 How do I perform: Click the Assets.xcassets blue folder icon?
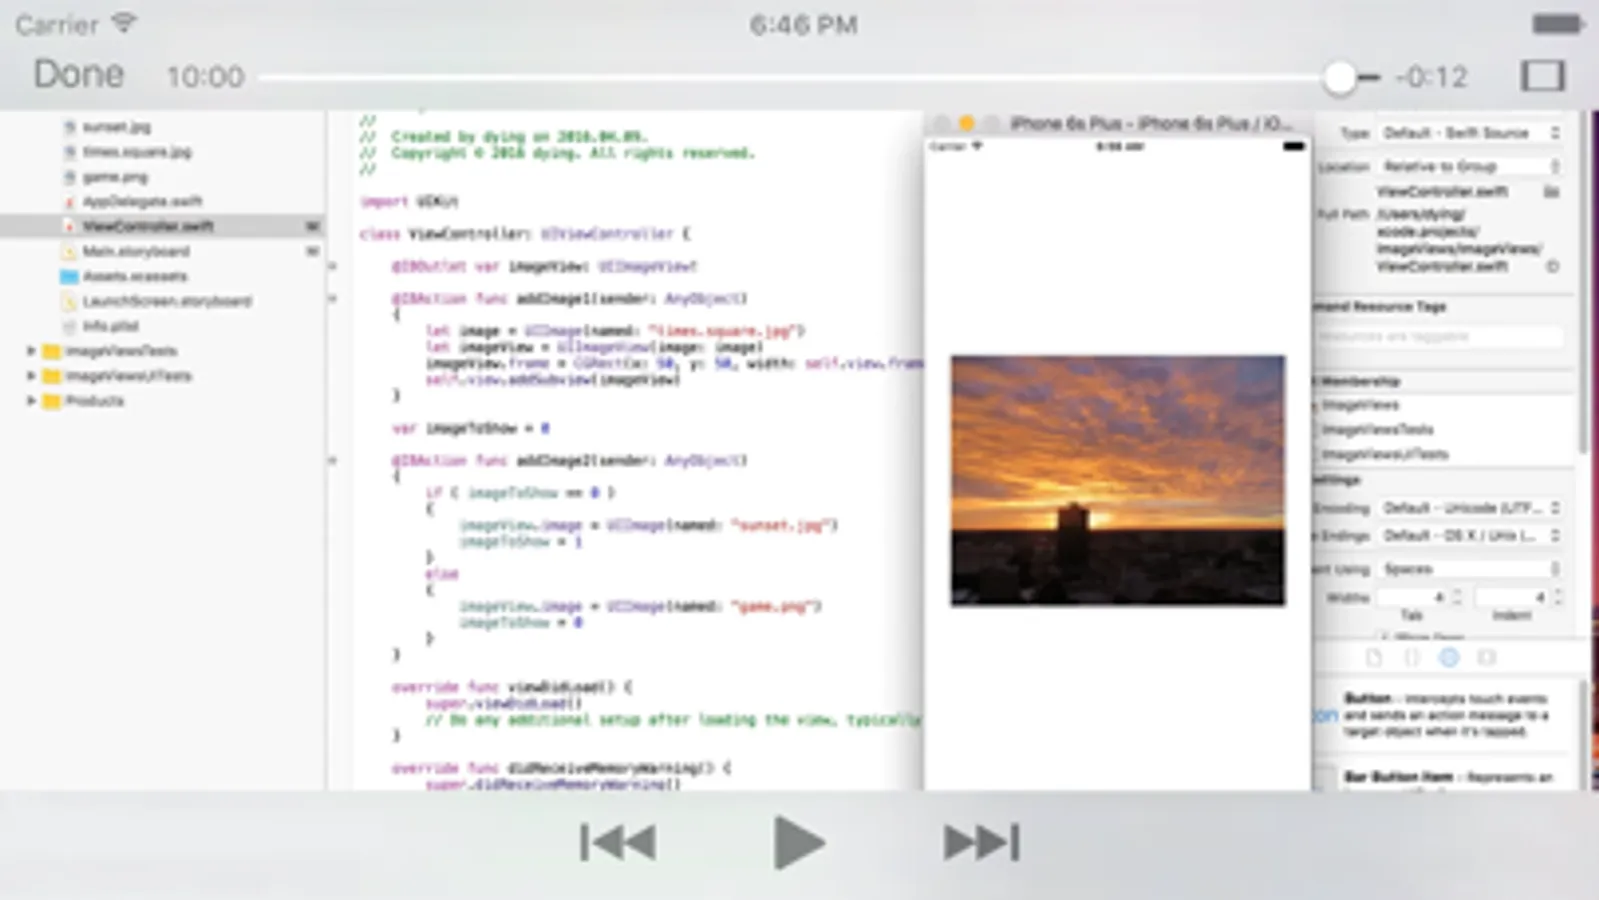coord(69,276)
